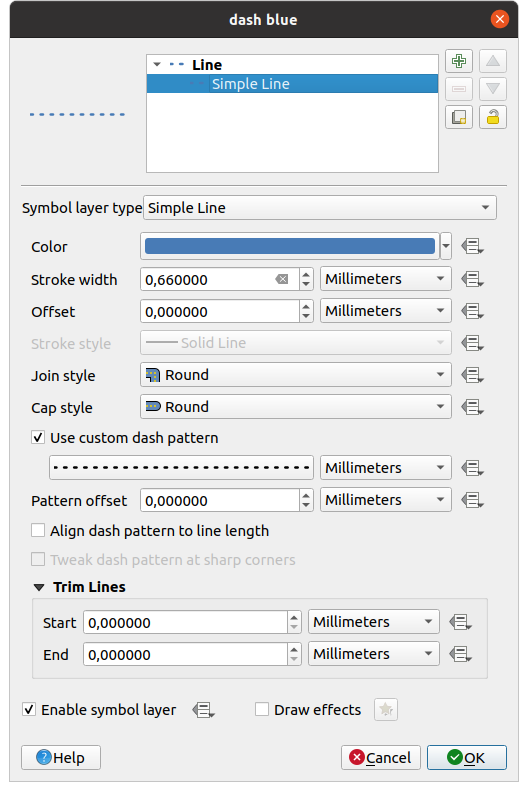Screen dimensions: 528x791
Task: Duplicate the current symbol layer icon
Action: (458, 118)
